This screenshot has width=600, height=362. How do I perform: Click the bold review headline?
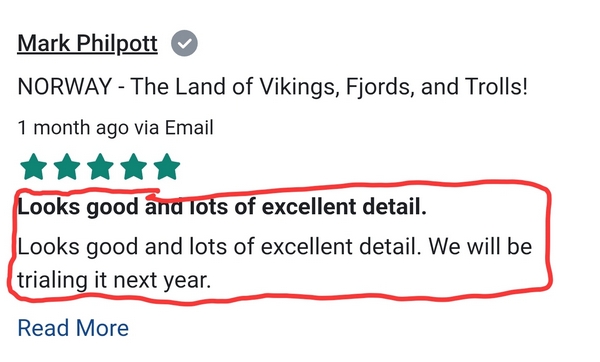222,207
